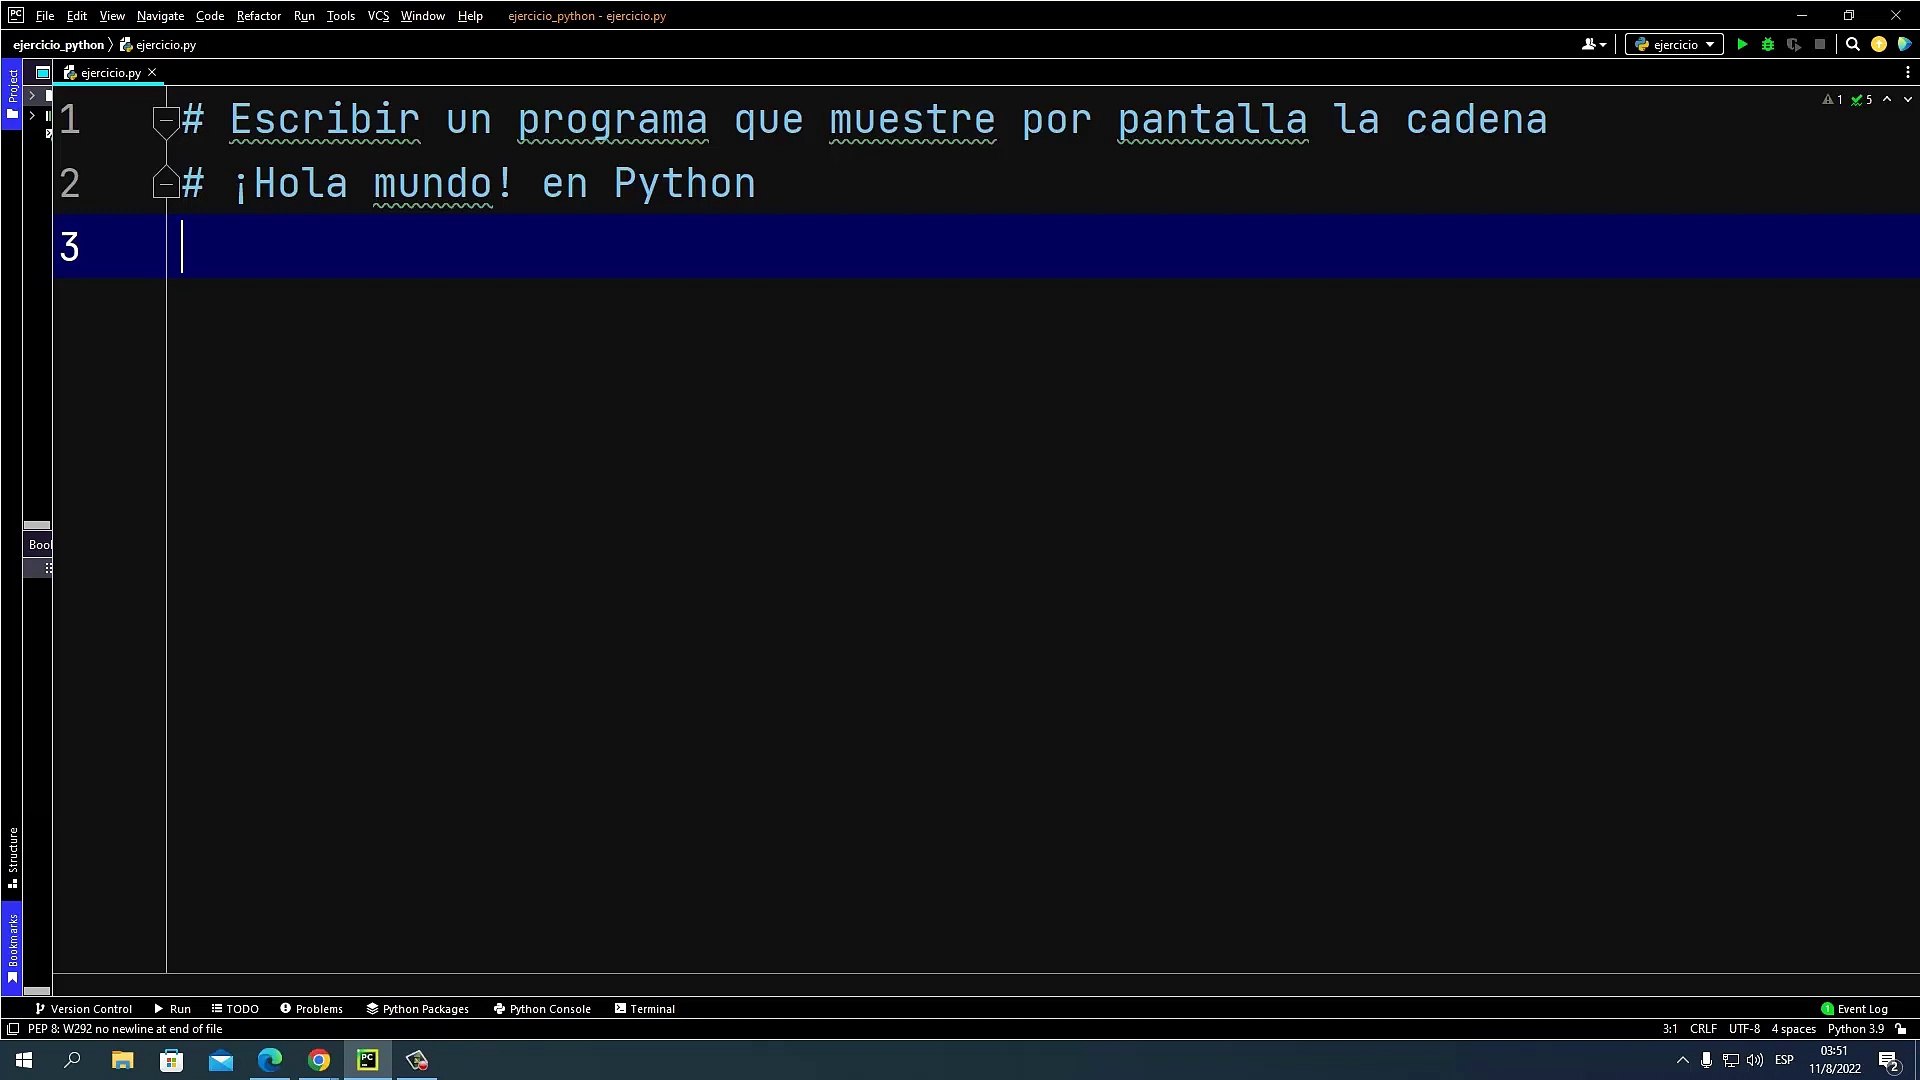
Task: Toggle the Structure tool window
Action: (x=12, y=856)
